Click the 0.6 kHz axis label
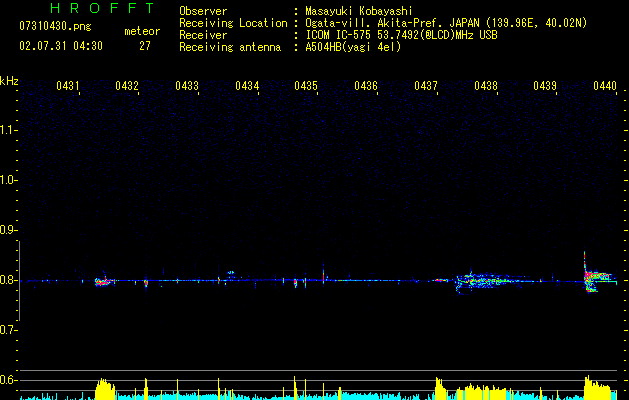This screenshot has height=400, width=629. pos(8,380)
